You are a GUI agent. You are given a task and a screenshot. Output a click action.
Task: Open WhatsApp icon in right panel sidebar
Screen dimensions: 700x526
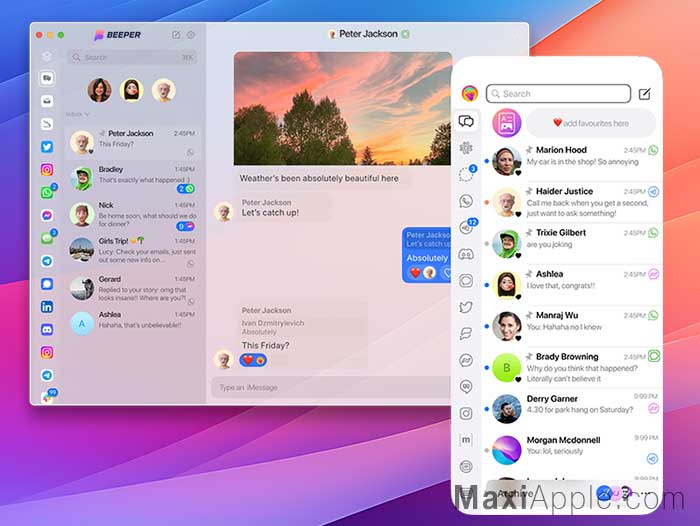(466, 201)
